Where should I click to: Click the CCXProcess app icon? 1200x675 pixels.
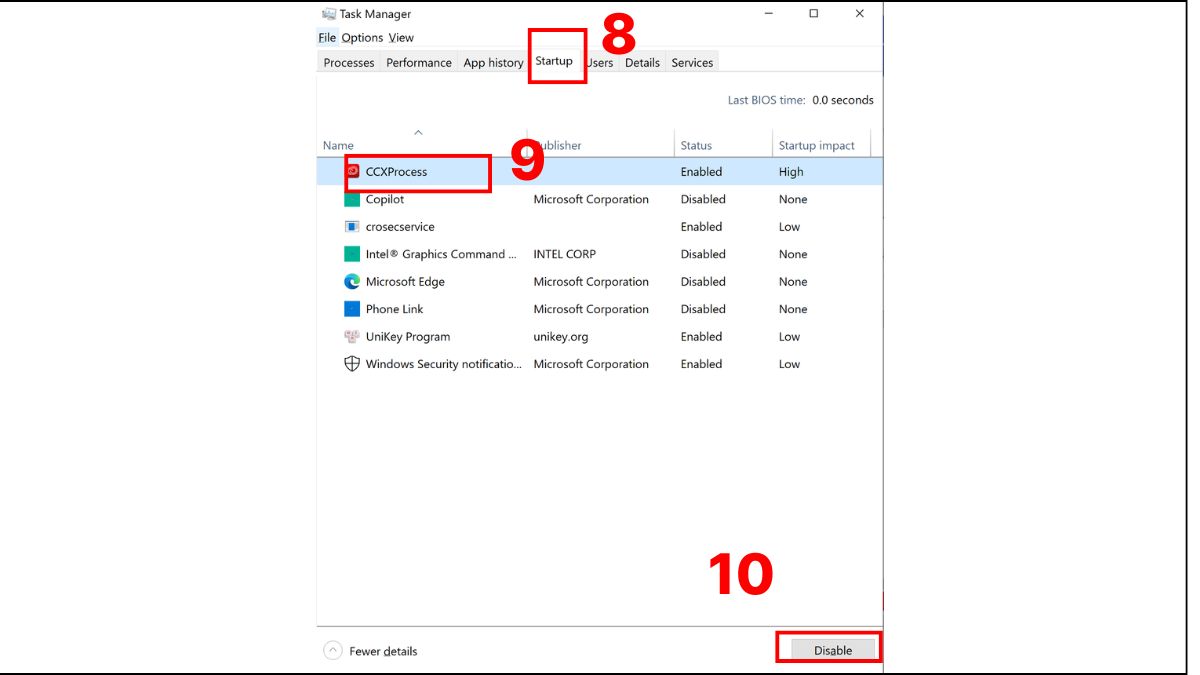[352, 172]
